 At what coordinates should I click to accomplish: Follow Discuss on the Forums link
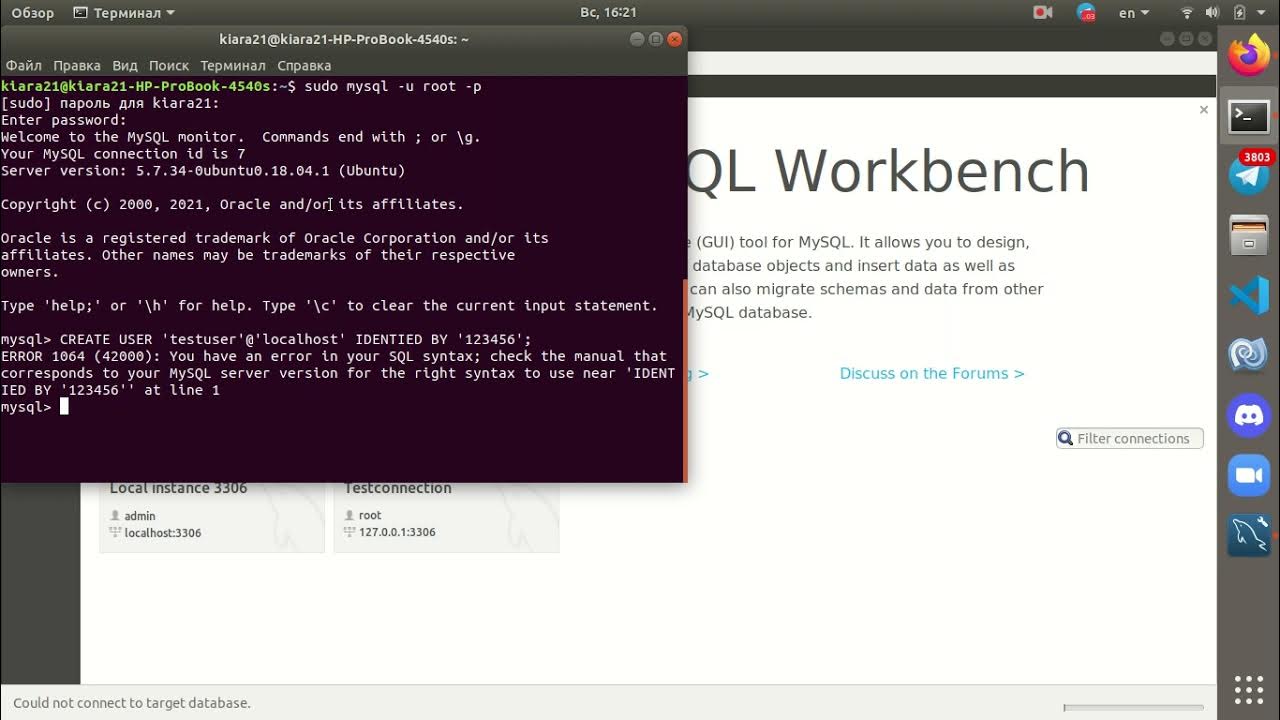click(932, 373)
